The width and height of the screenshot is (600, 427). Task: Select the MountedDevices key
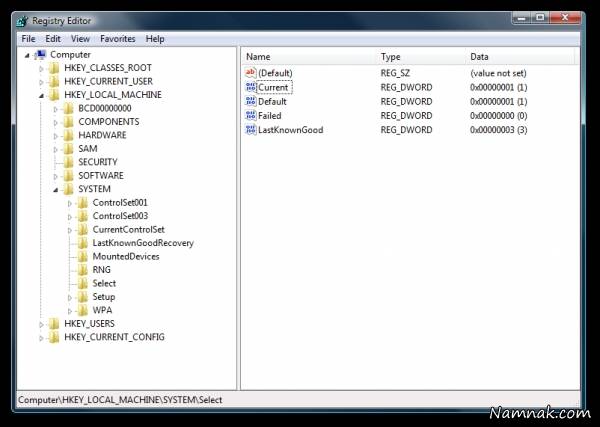tap(125, 256)
